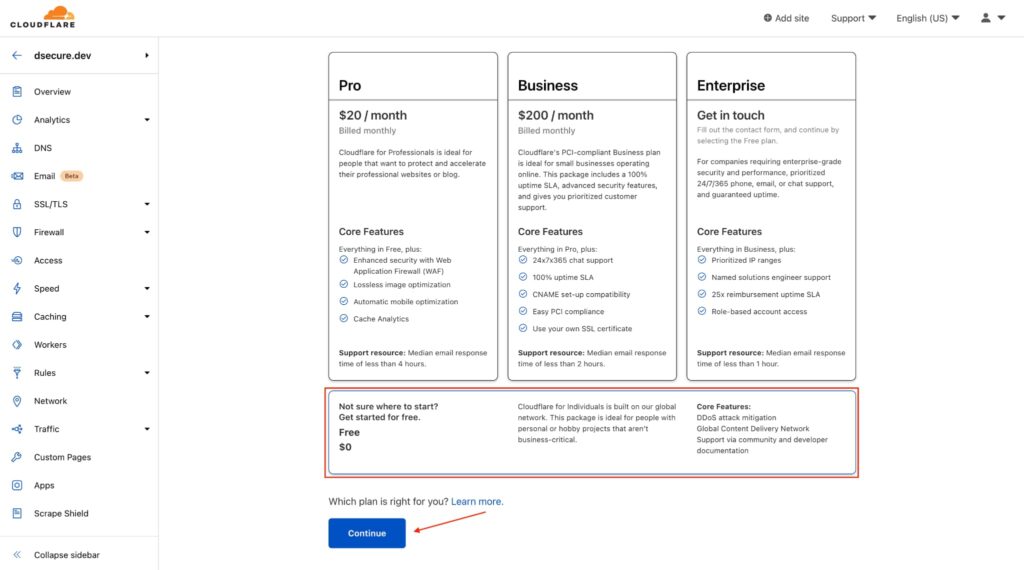Screen dimensions: 1024x570
Task: Click the Custom Pages wrench icon
Action: pyautogui.click(x=17, y=456)
